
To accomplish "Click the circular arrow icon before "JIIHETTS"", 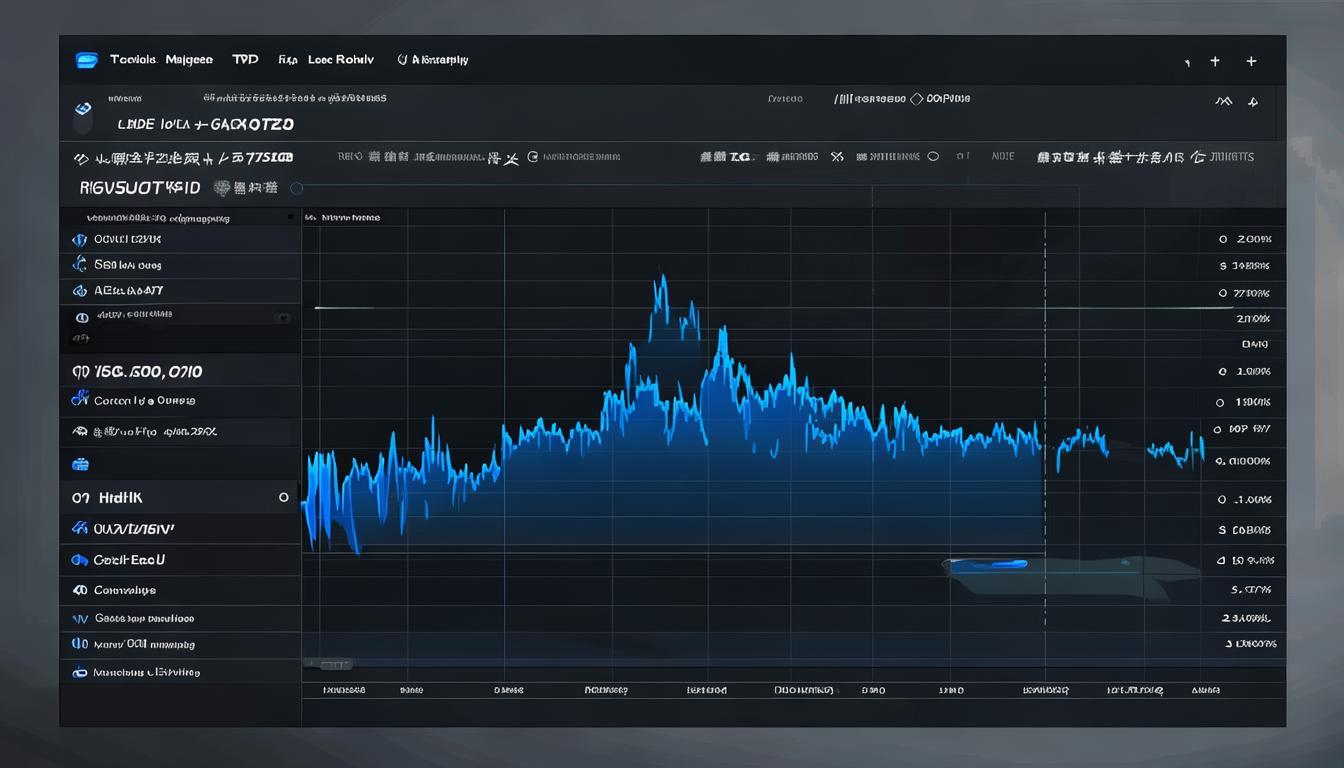I will point(1198,157).
